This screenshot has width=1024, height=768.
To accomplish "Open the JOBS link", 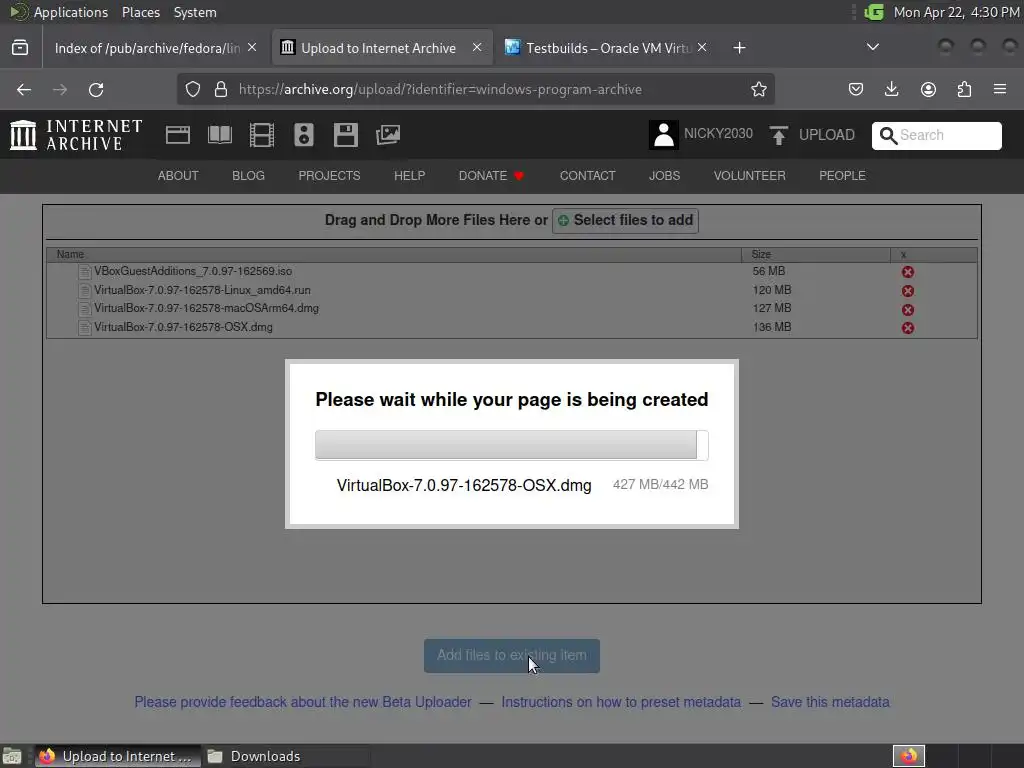I will (x=664, y=176).
